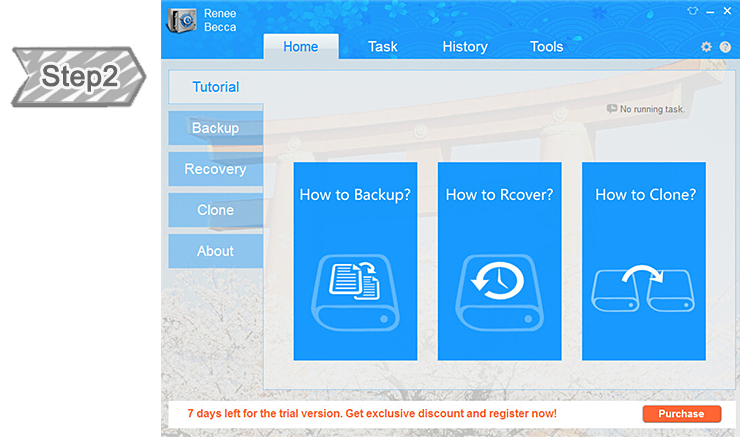Click the clone two-drives arrow icon

pos(643,290)
